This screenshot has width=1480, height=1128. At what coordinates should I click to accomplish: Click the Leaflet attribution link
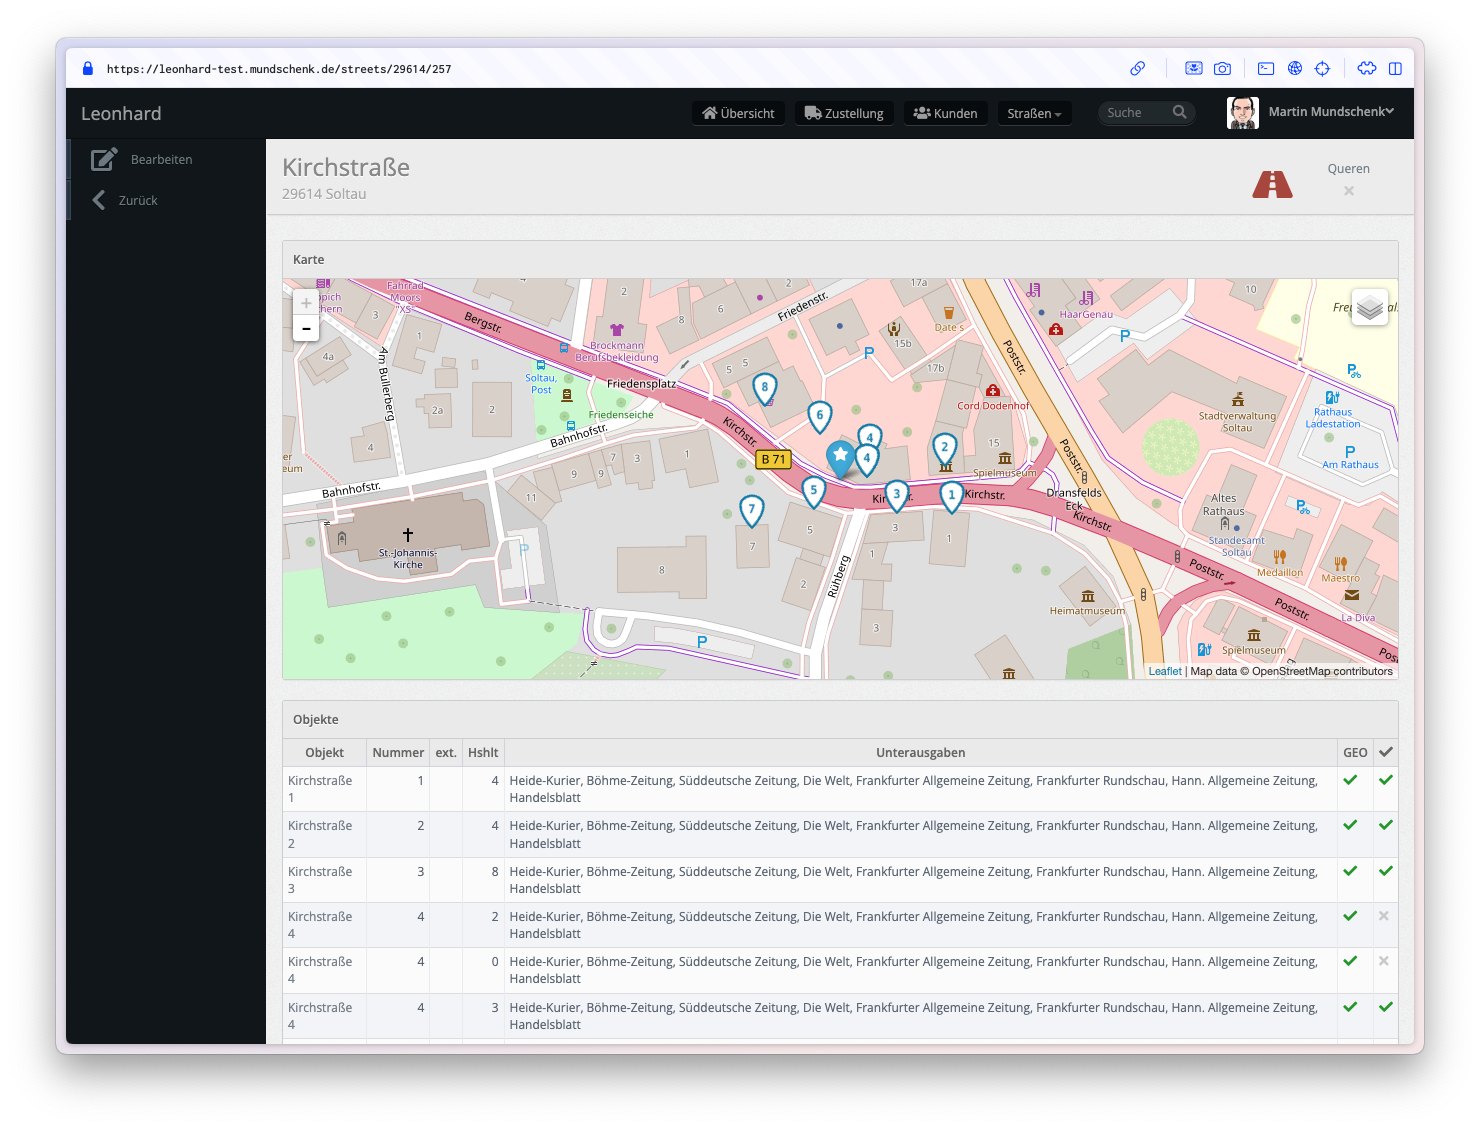[x=1164, y=671]
